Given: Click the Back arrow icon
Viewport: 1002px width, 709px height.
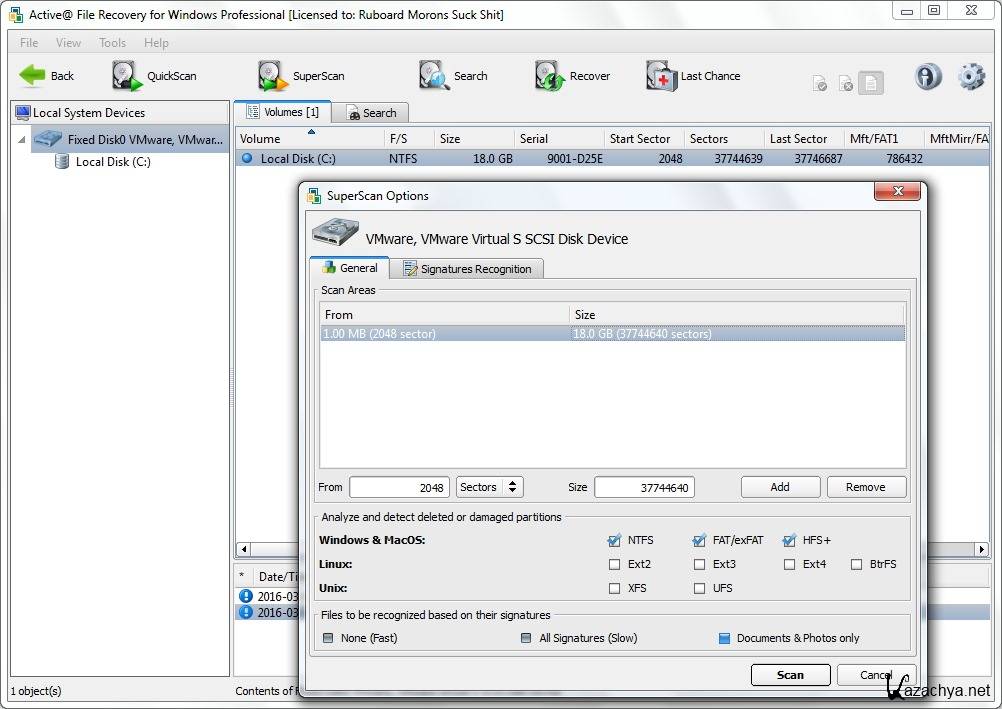Looking at the screenshot, I should coord(33,76).
